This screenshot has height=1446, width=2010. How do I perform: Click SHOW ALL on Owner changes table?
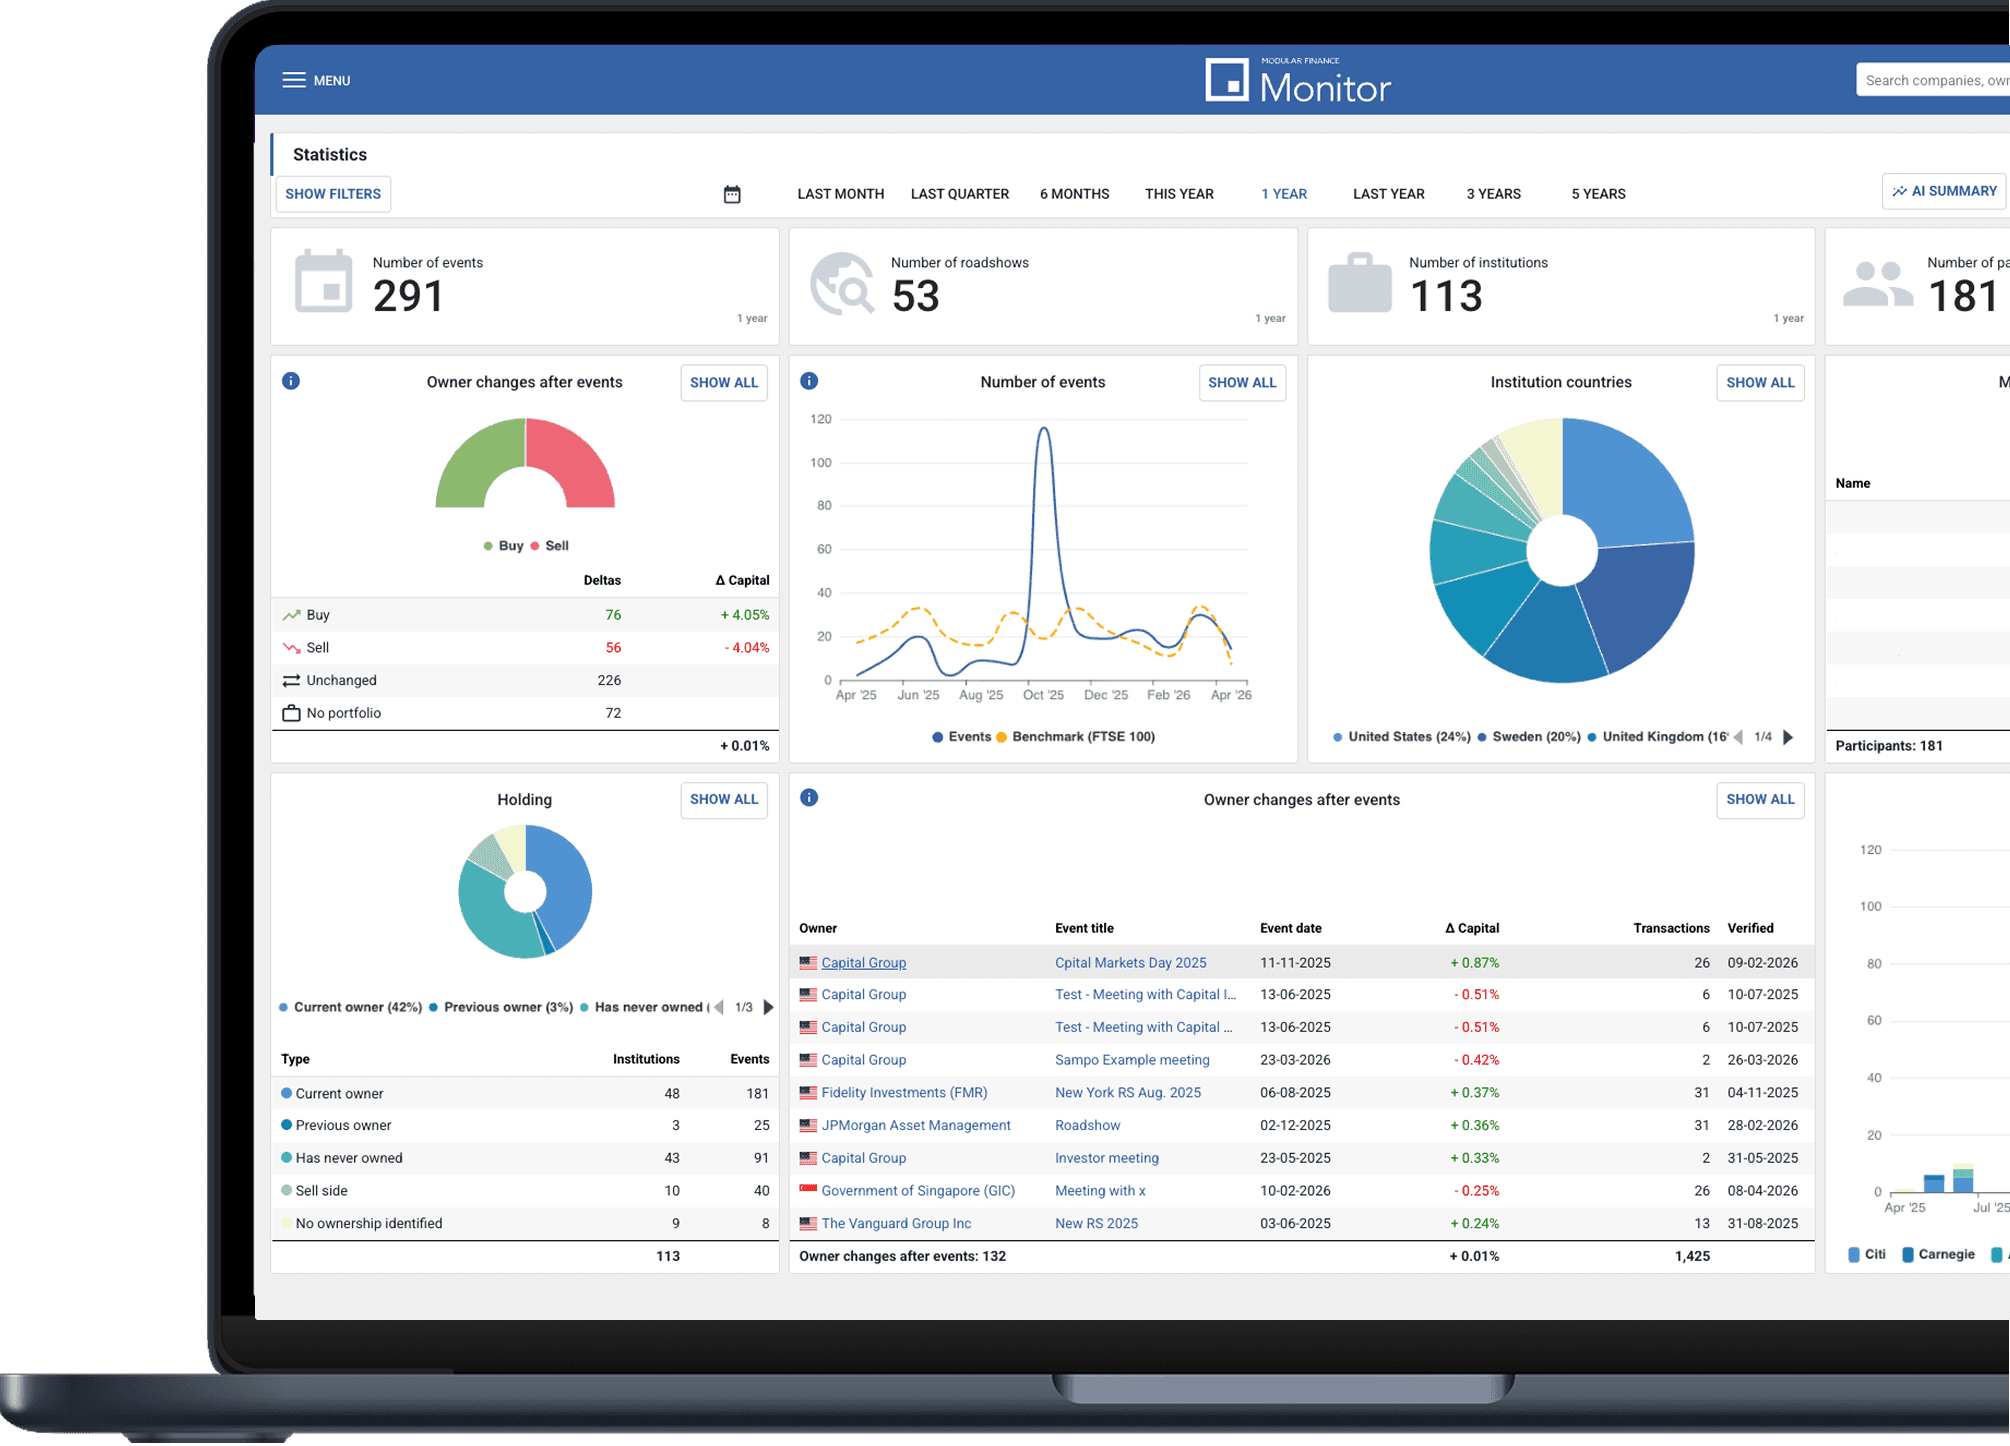[x=1760, y=800]
